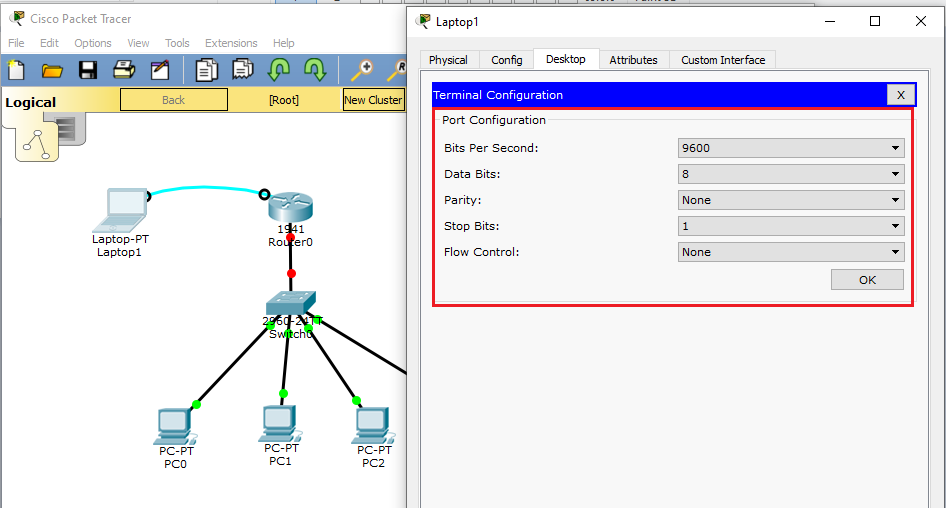The image size is (946, 508).
Task: Click the Print icon
Action: coord(124,69)
